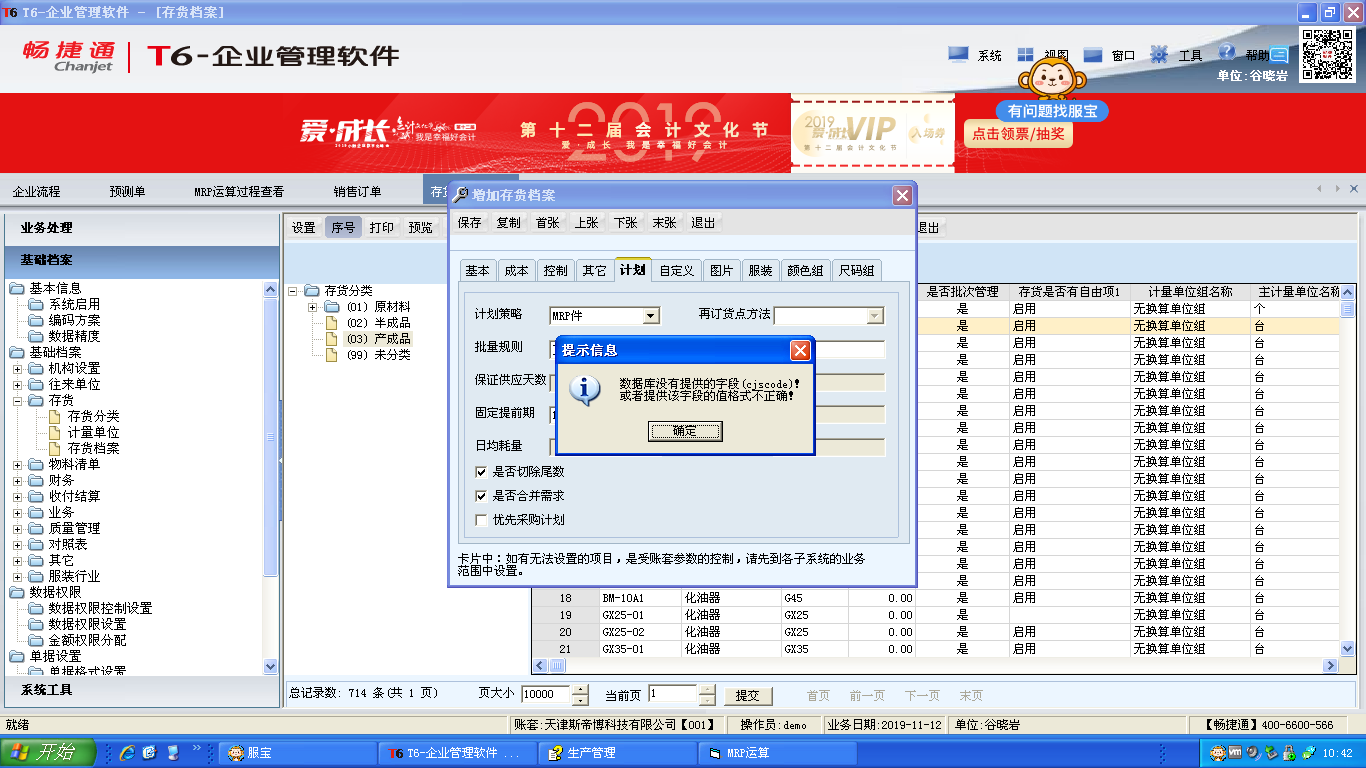Switch to the 成本 tab

point(517,270)
